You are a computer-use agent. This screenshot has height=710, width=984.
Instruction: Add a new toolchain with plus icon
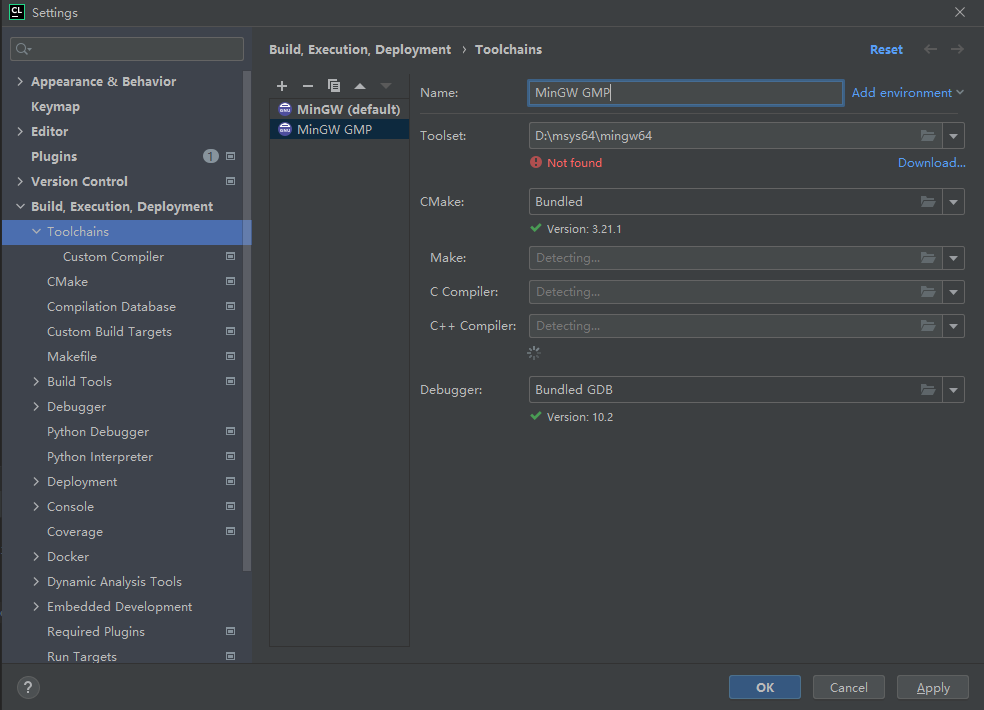[282, 86]
